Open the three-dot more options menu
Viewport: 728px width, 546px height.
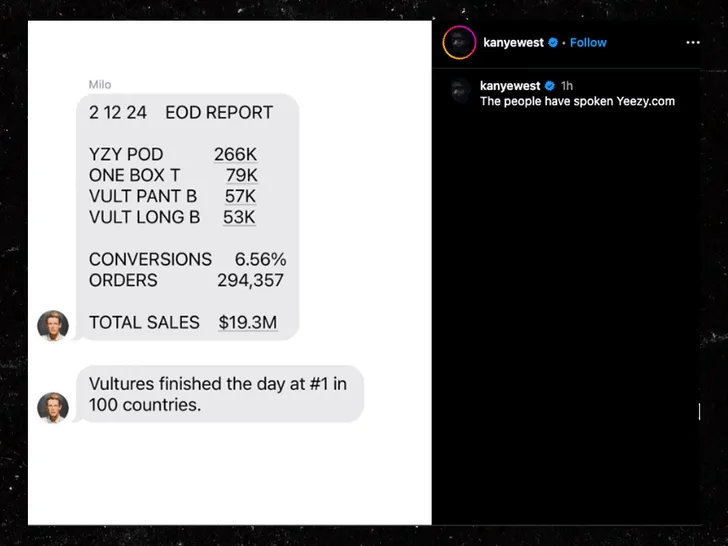693,43
